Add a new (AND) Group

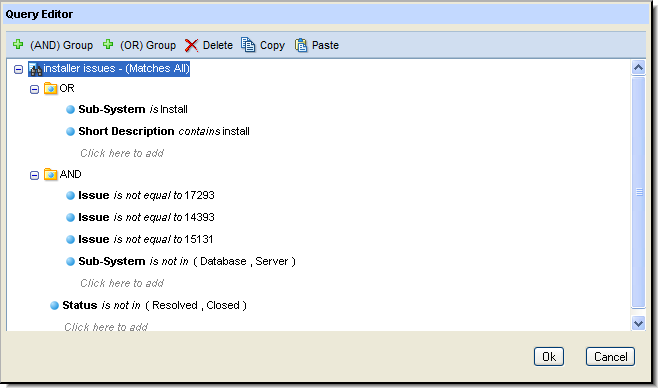point(53,45)
